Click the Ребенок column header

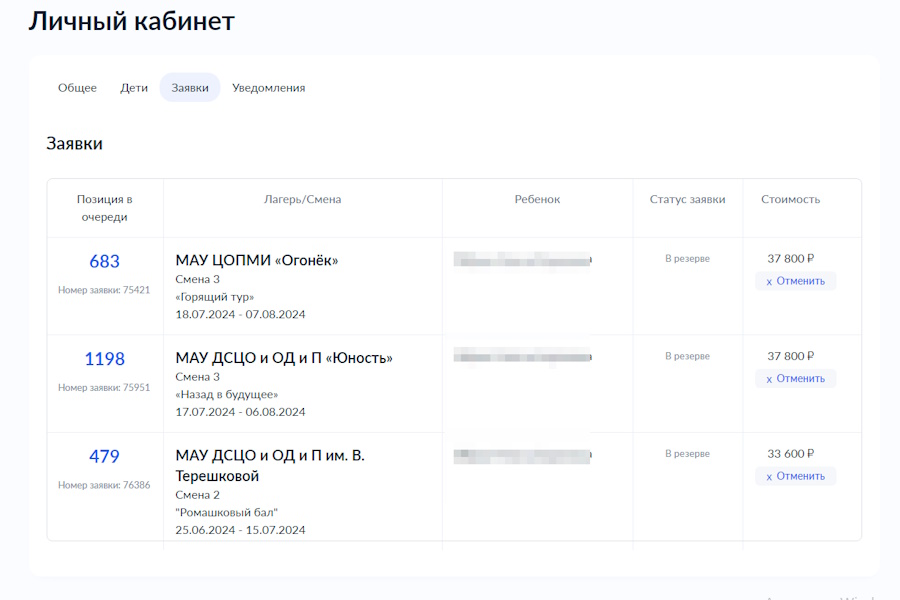[537, 199]
